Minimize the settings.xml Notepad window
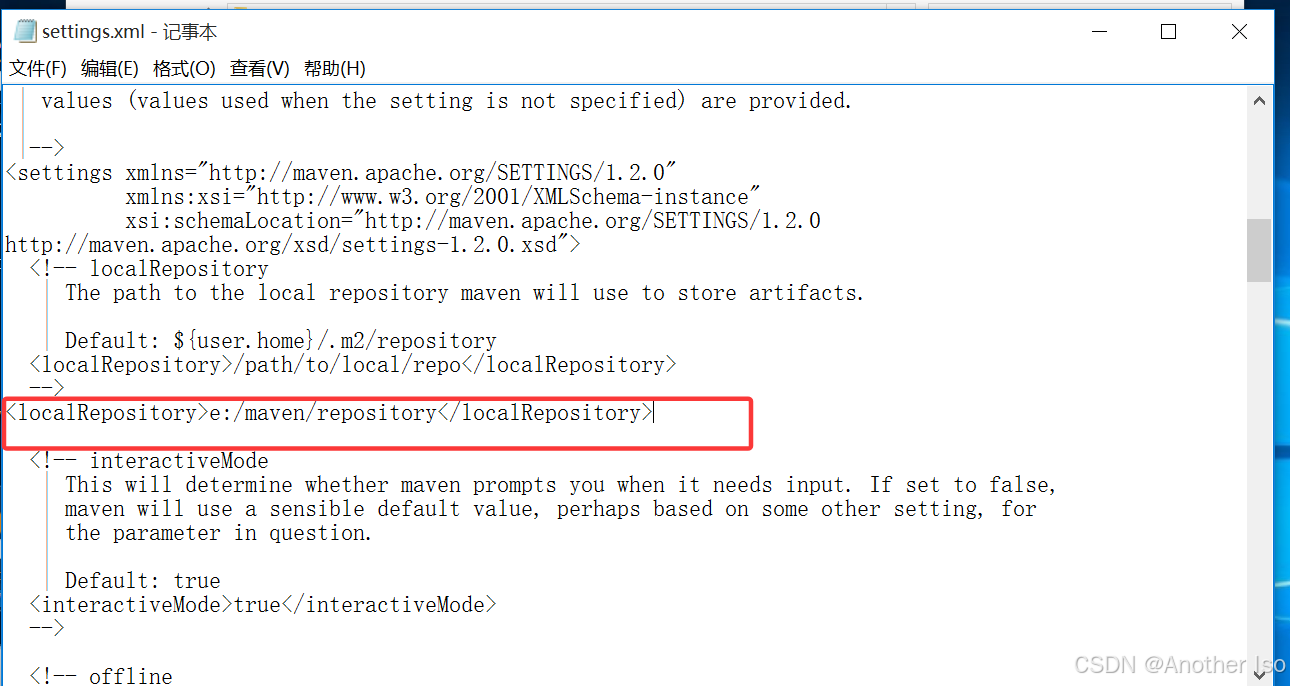The image size is (1290, 686). tap(1098, 32)
